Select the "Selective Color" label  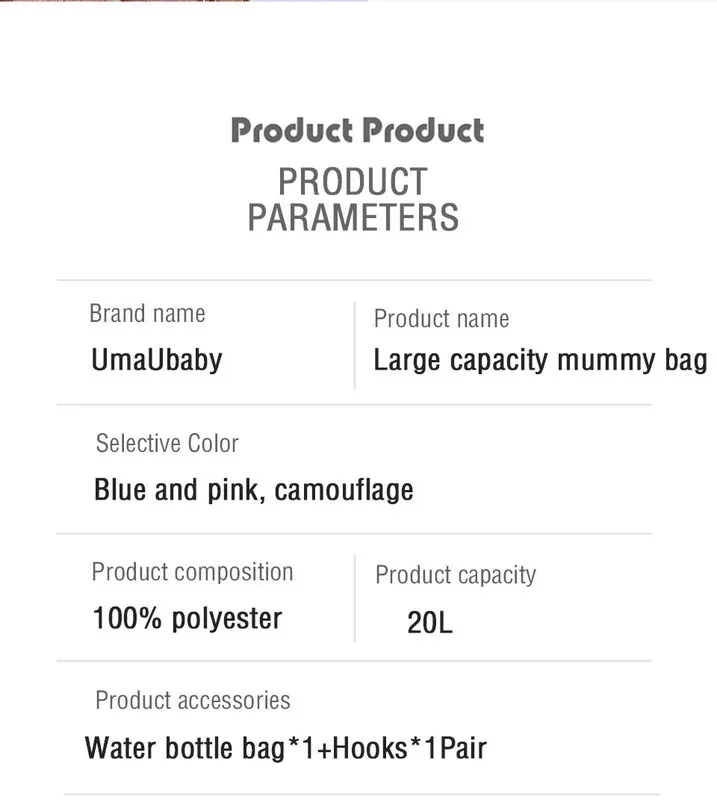[x=167, y=443]
